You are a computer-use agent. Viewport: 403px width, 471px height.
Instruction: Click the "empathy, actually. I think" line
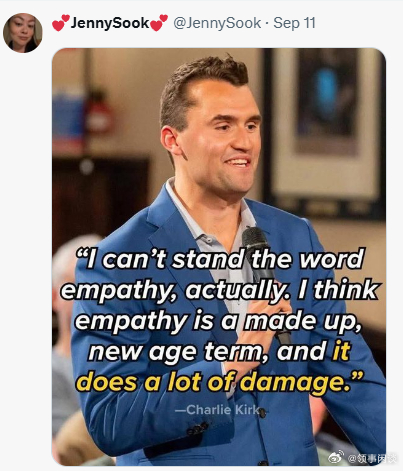[219, 289]
